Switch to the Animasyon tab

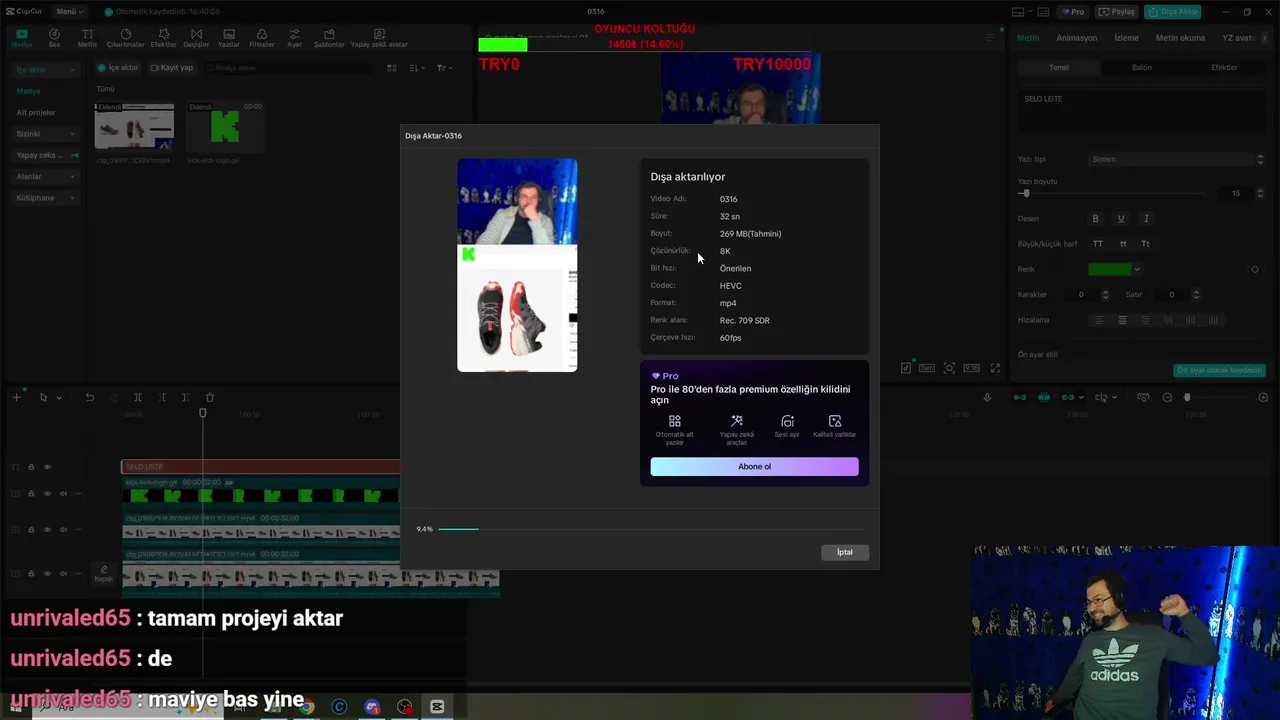[1077, 38]
